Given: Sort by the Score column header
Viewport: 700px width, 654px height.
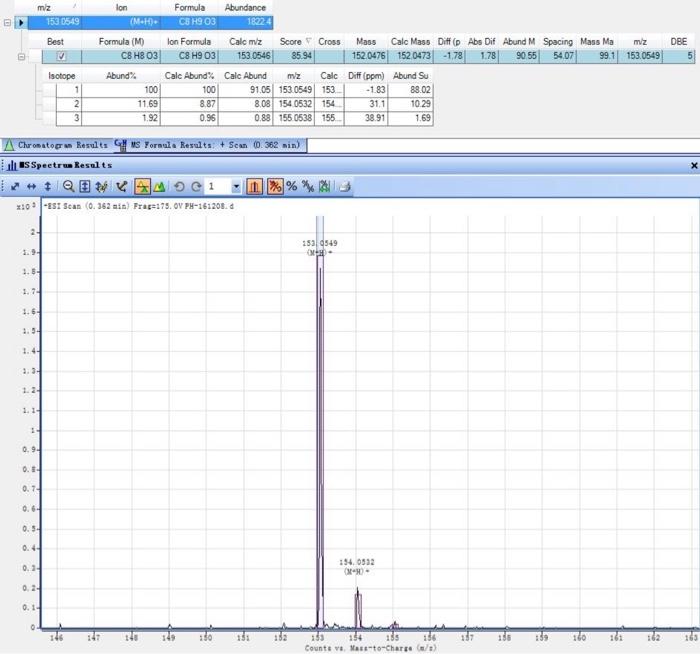Looking at the screenshot, I should (x=295, y=42).
